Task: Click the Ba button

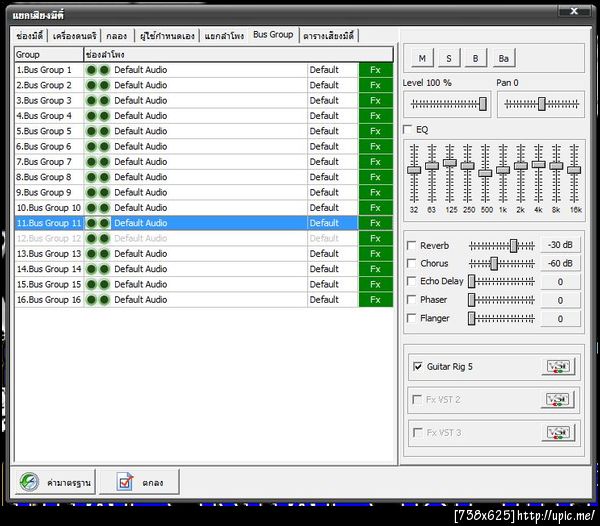Action: [x=504, y=59]
